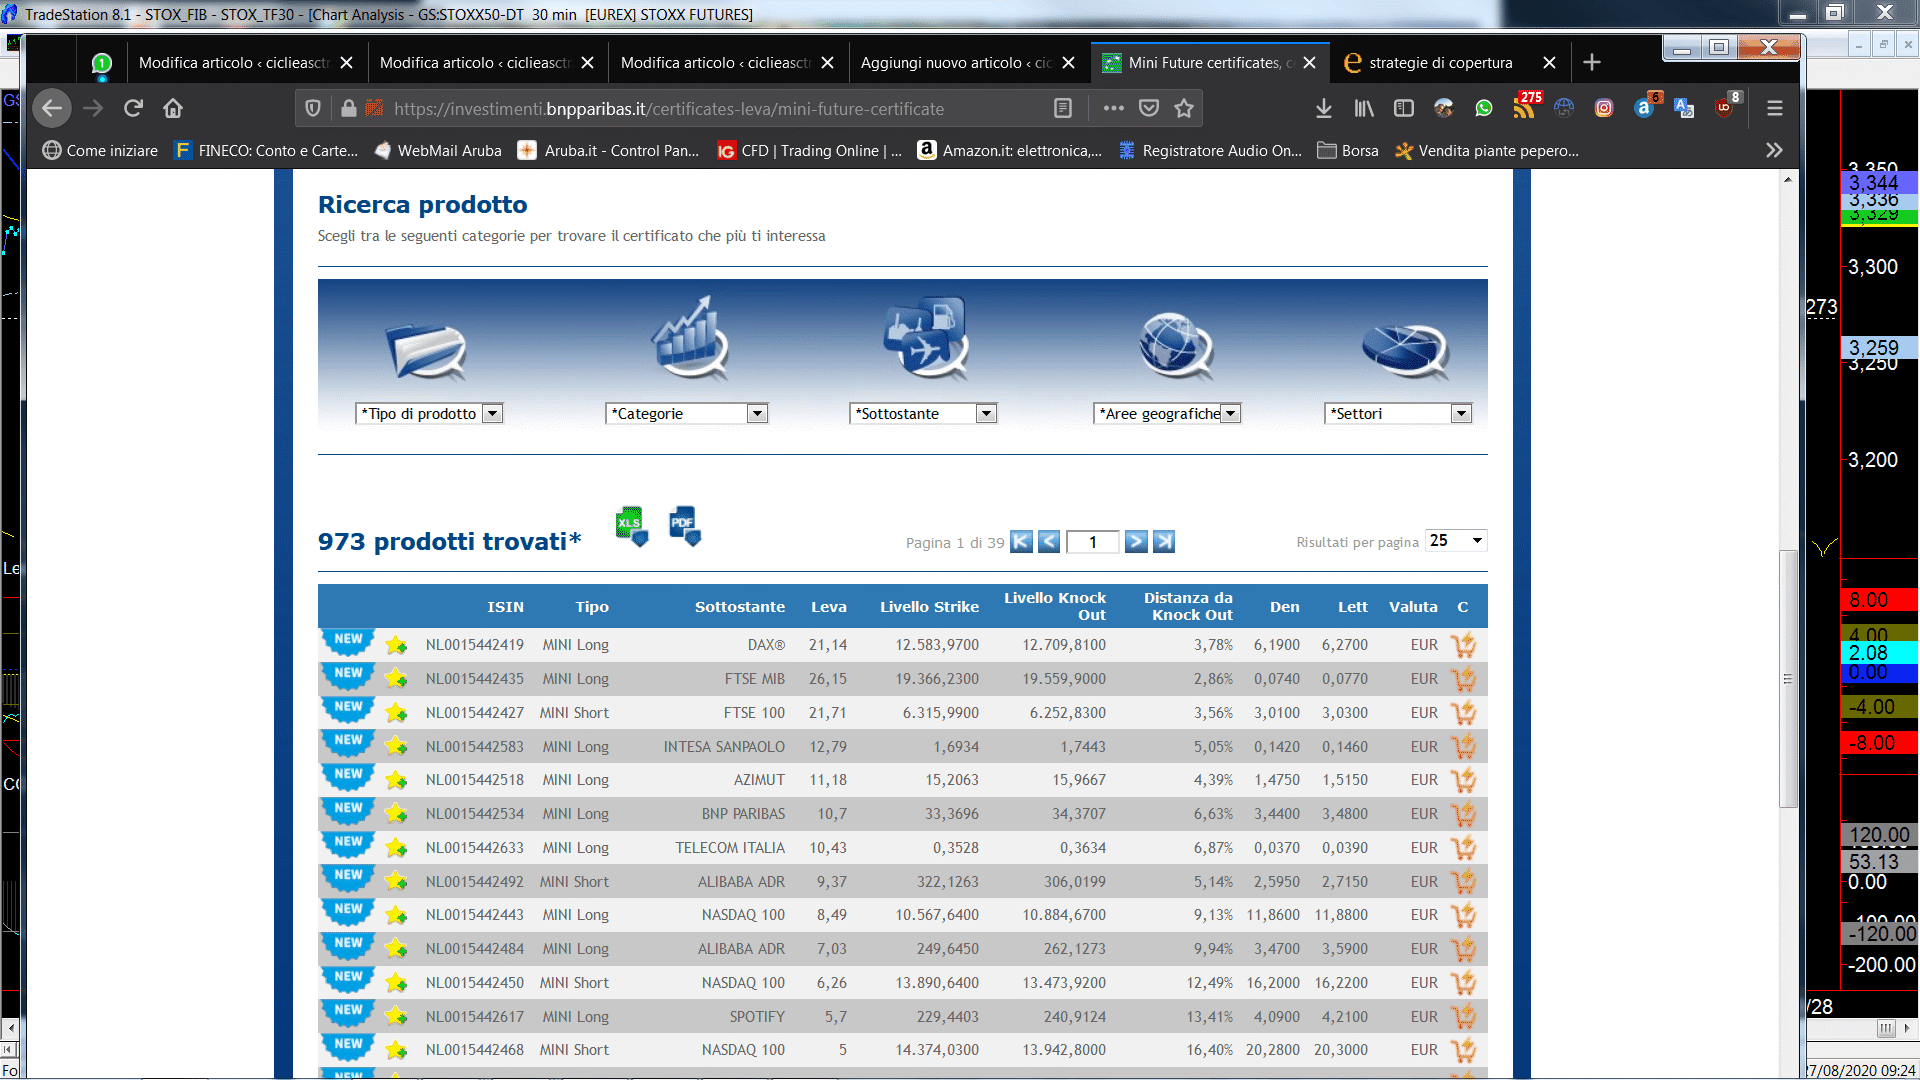The image size is (1920, 1080).
Task: Open browser home page
Action: click(x=173, y=108)
